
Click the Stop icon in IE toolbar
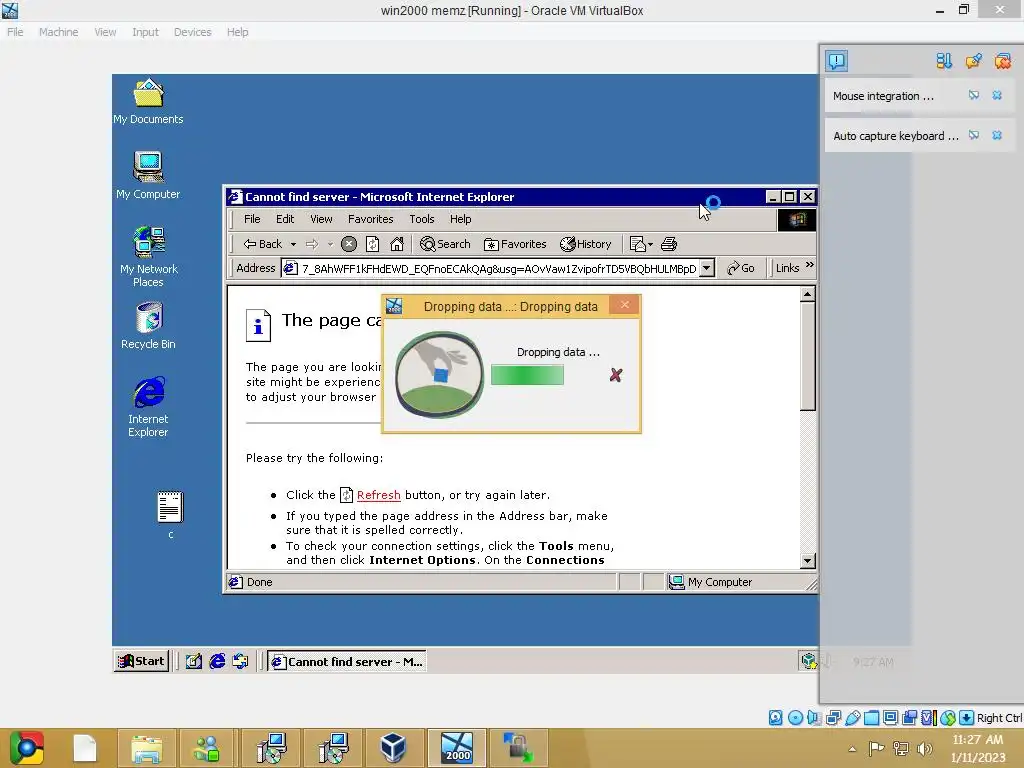tap(349, 244)
